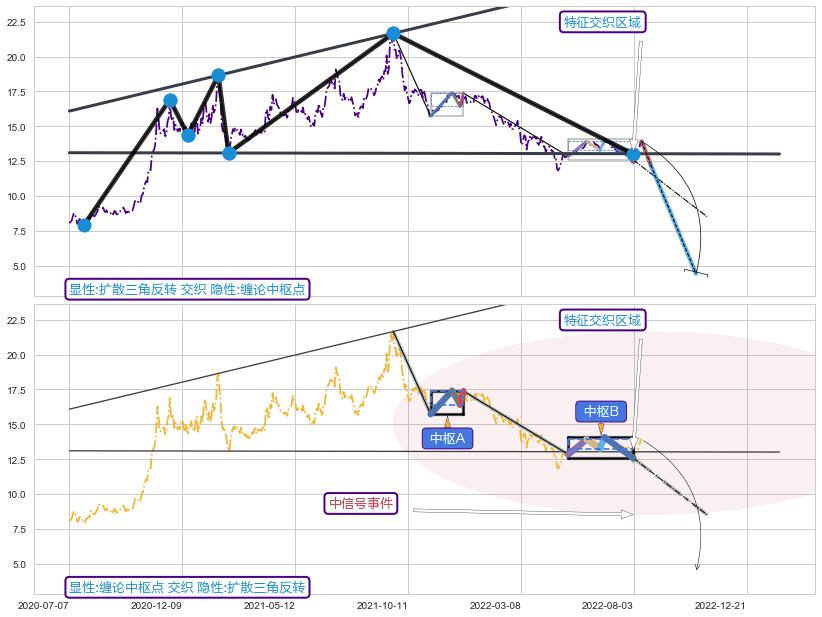
Task: Select the highest blue peak marker near 2021-10
Action: 393,34
